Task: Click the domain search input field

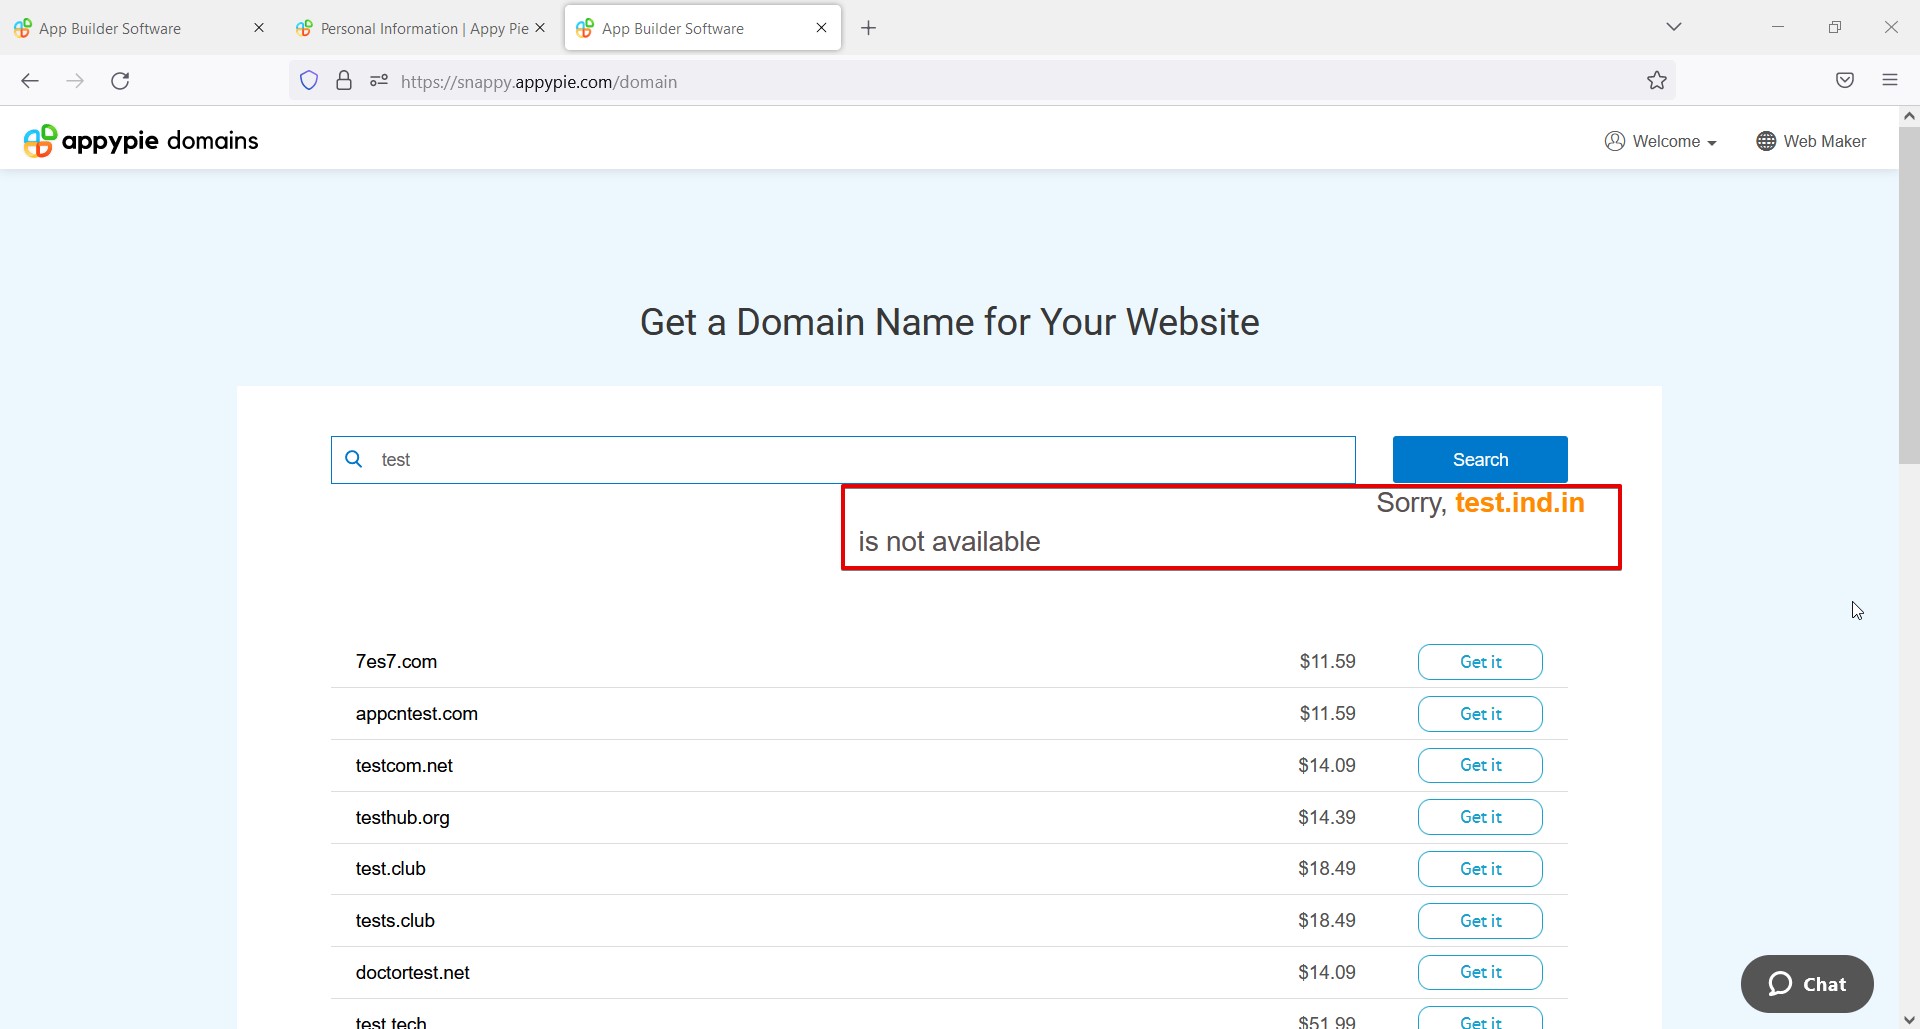Action: 843,460
